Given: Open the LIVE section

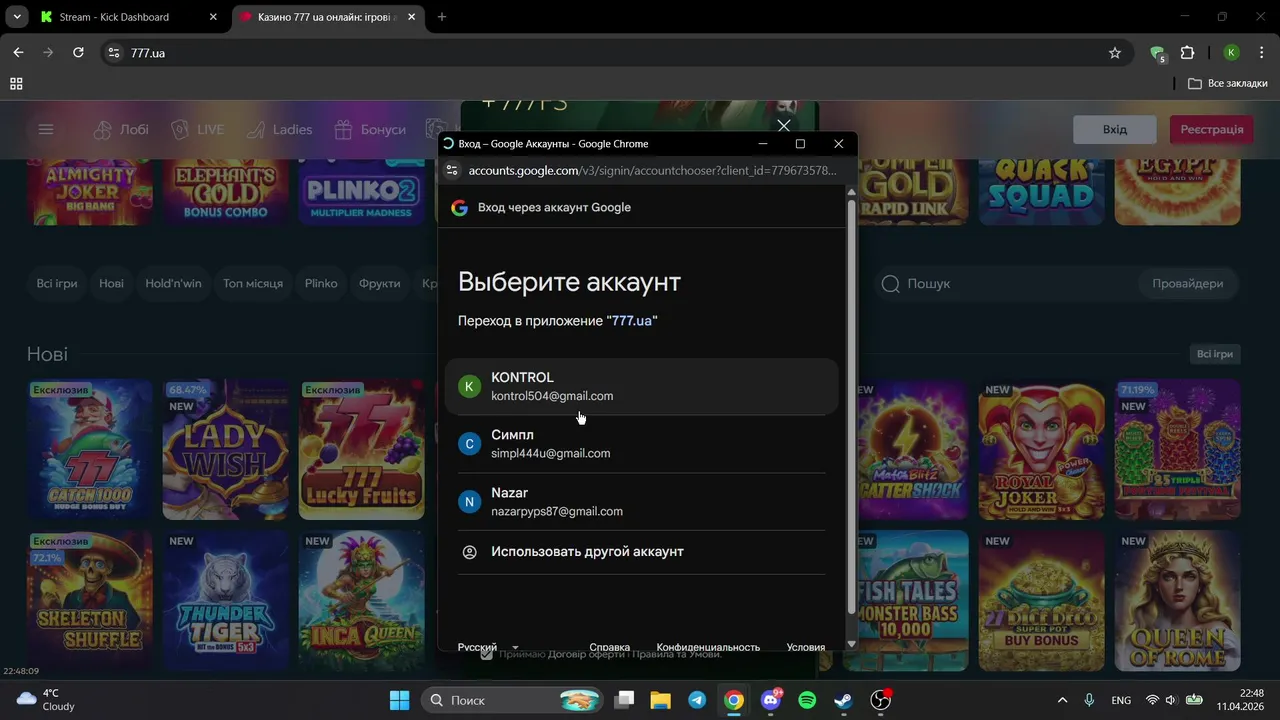Looking at the screenshot, I should (197, 130).
